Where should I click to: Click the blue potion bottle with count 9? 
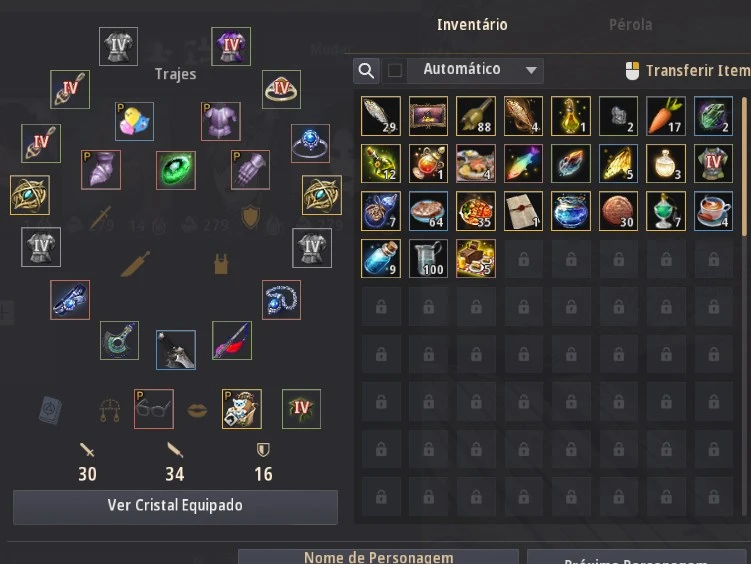(381, 259)
